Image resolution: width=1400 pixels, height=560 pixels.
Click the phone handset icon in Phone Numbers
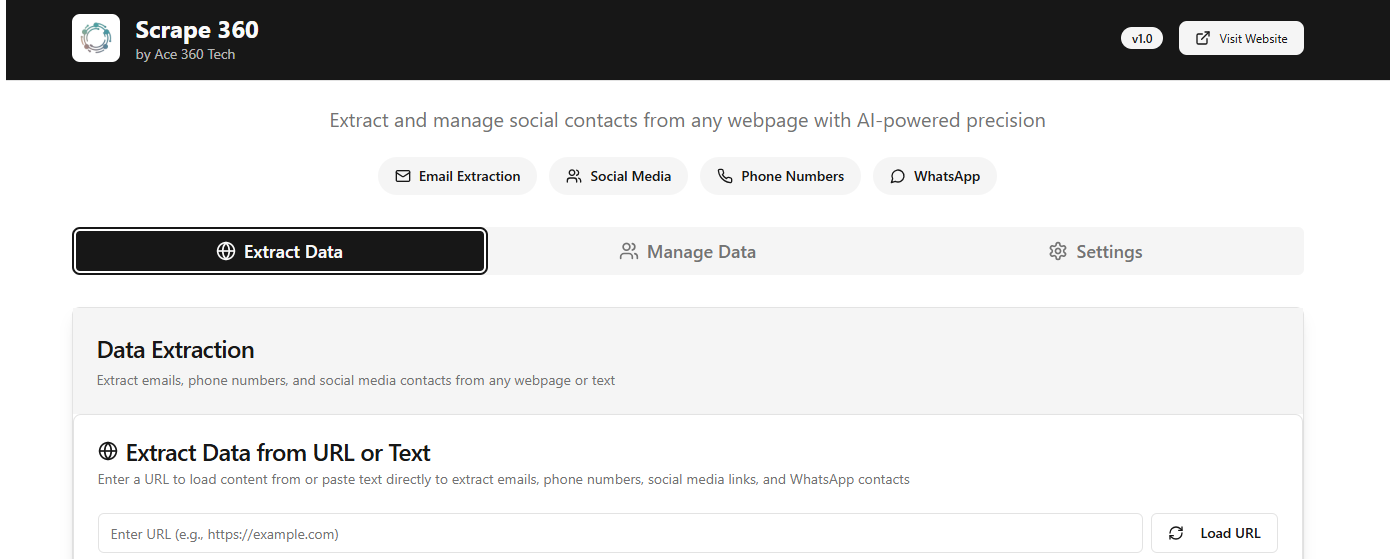tap(725, 176)
